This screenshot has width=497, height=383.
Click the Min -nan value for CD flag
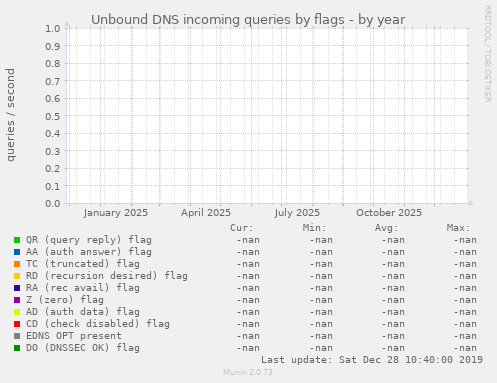click(x=321, y=324)
